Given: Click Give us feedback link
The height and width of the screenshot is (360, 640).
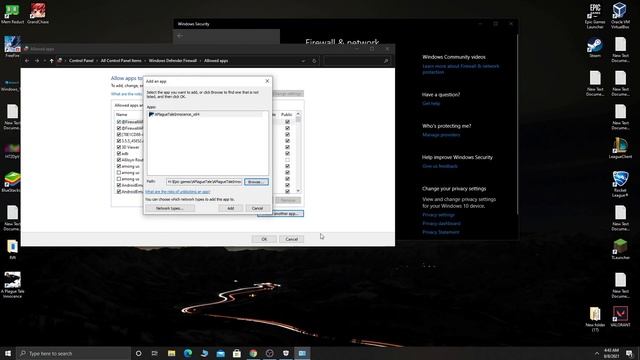Looking at the screenshot, I should (x=440, y=166).
